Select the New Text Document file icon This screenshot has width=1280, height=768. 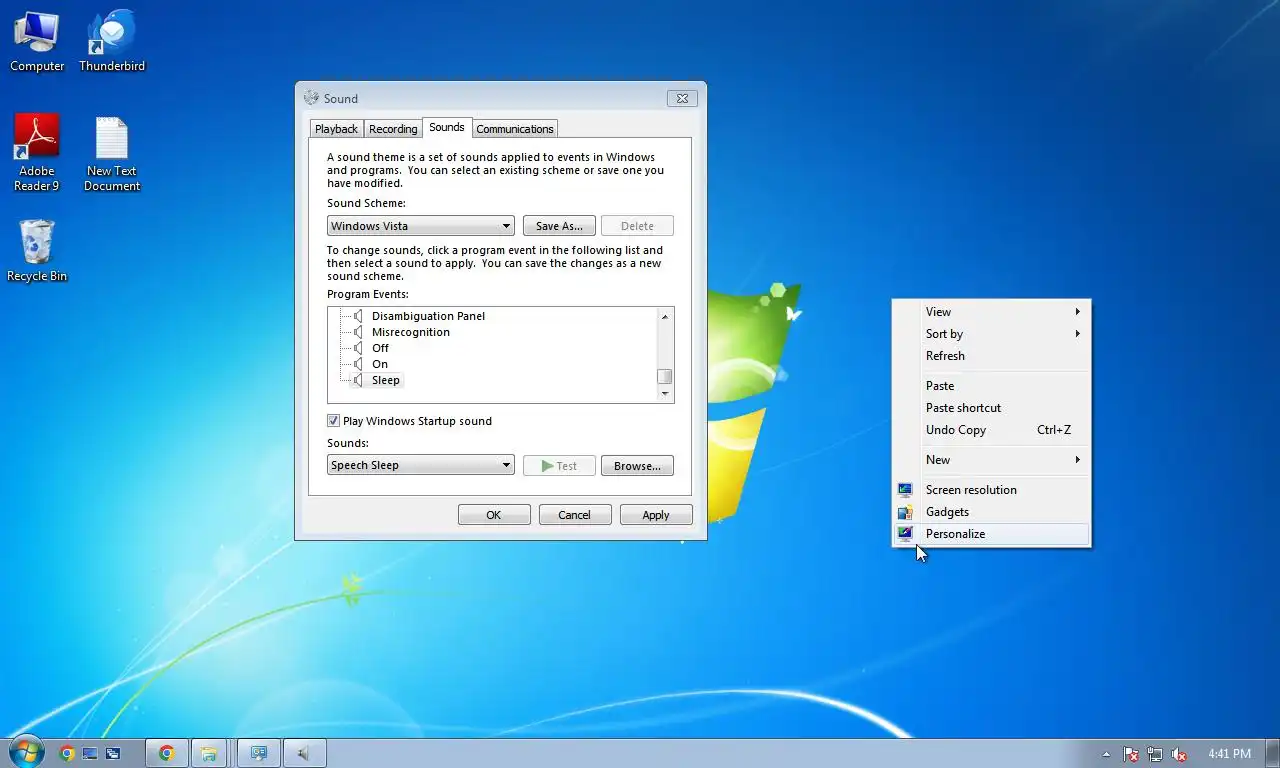click(112, 153)
